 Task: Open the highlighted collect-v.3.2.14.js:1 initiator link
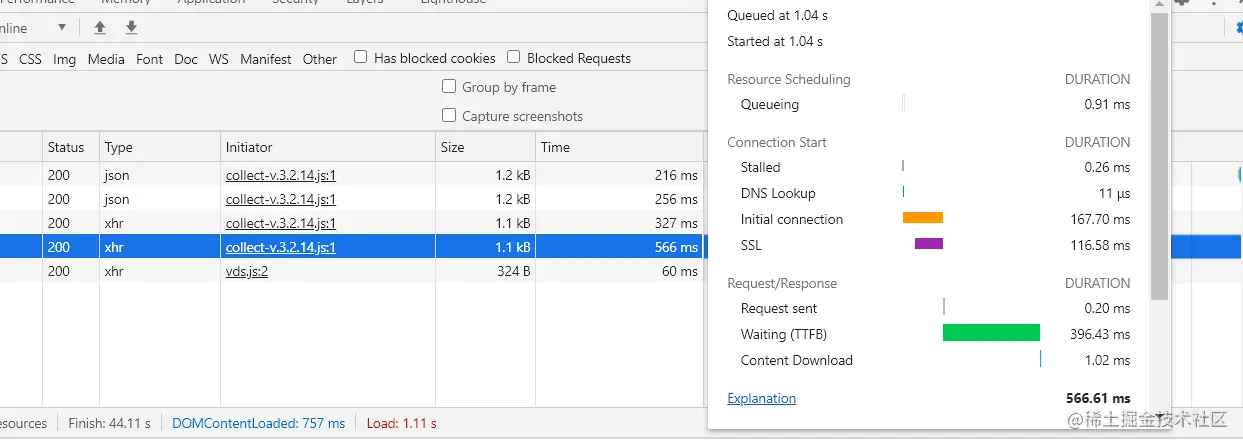pyautogui.click(x=281, y=247)
